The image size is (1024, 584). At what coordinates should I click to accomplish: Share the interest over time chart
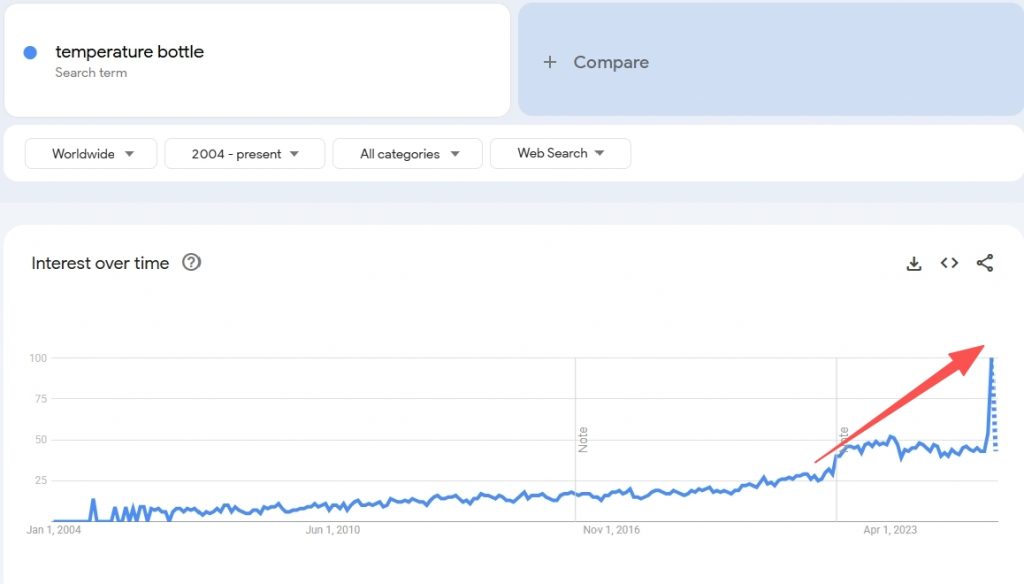(985, 263)
